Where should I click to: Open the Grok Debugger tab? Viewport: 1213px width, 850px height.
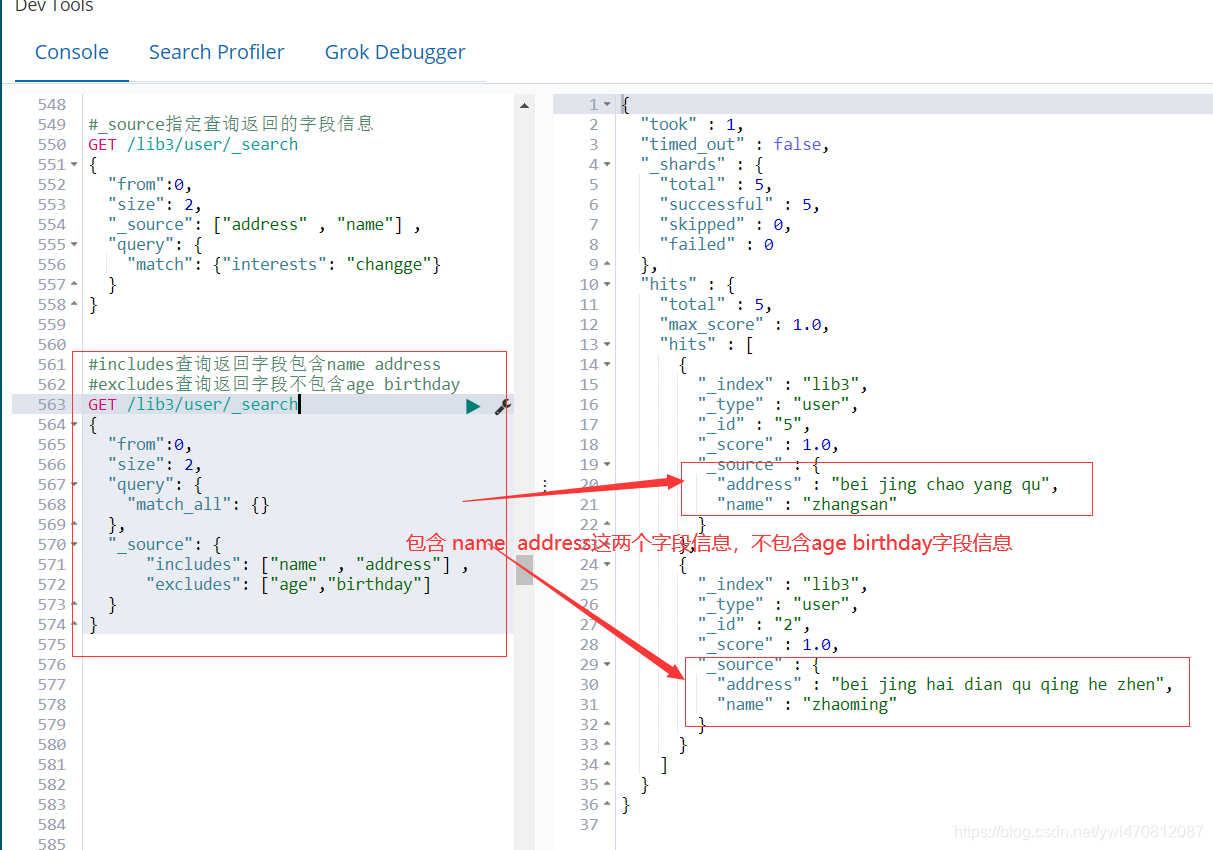click(395, 52)
